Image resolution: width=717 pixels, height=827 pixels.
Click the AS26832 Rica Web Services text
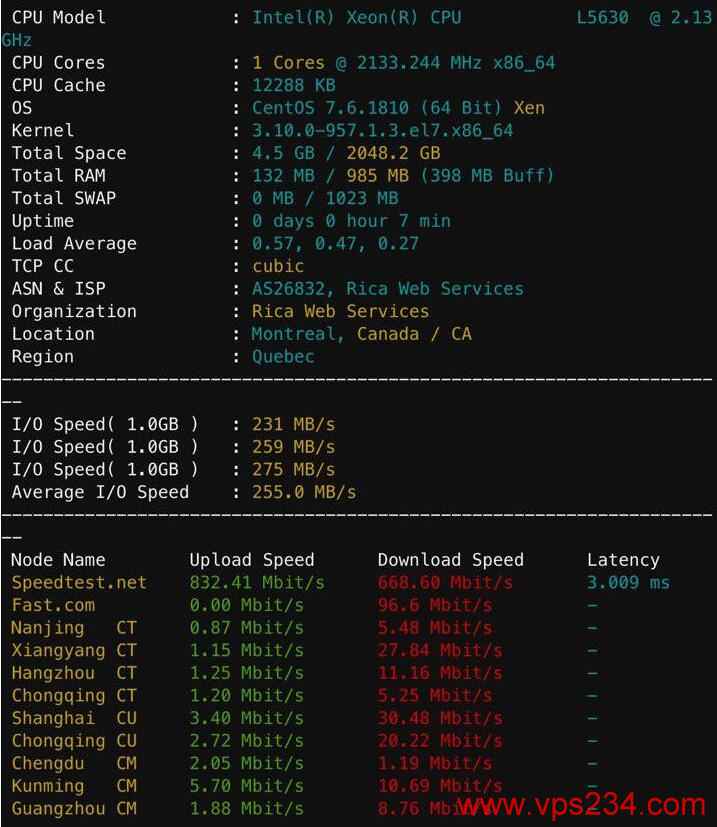tap(387, 289)
